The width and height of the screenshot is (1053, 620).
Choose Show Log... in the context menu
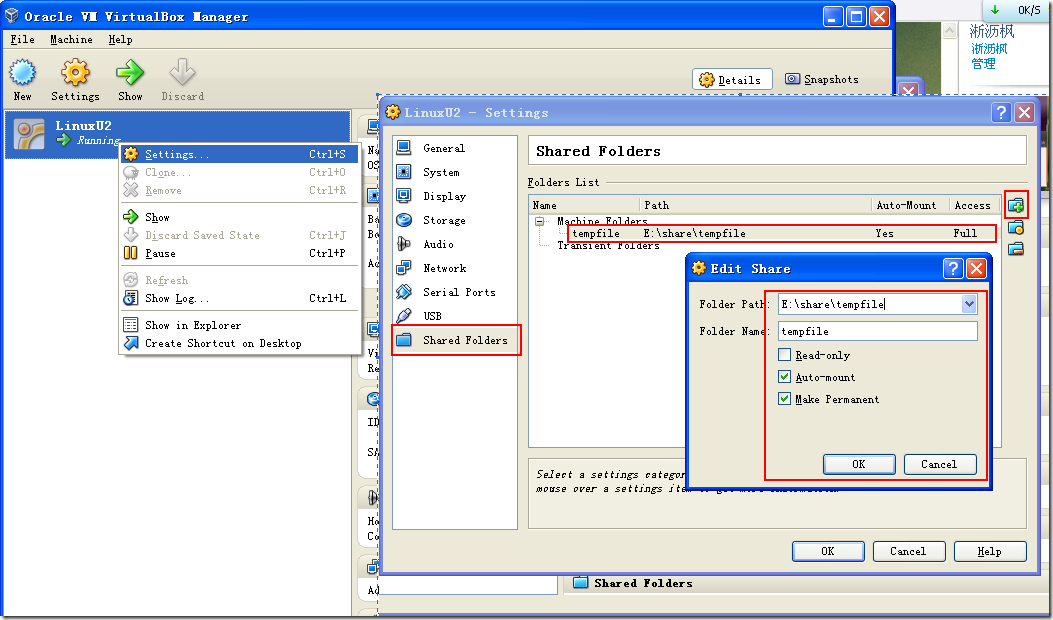tap(240, 298)
